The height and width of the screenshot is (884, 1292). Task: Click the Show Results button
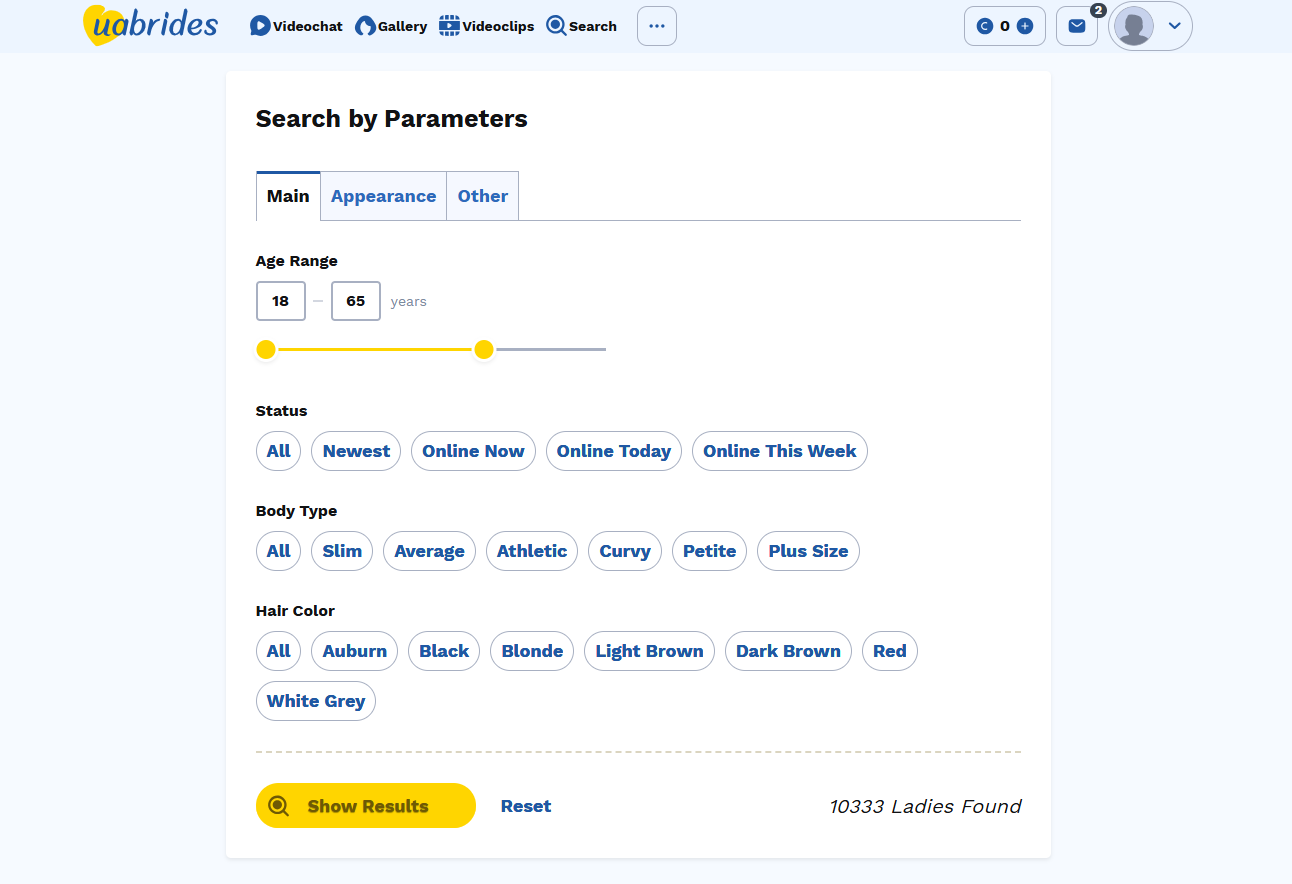point(365,805)
